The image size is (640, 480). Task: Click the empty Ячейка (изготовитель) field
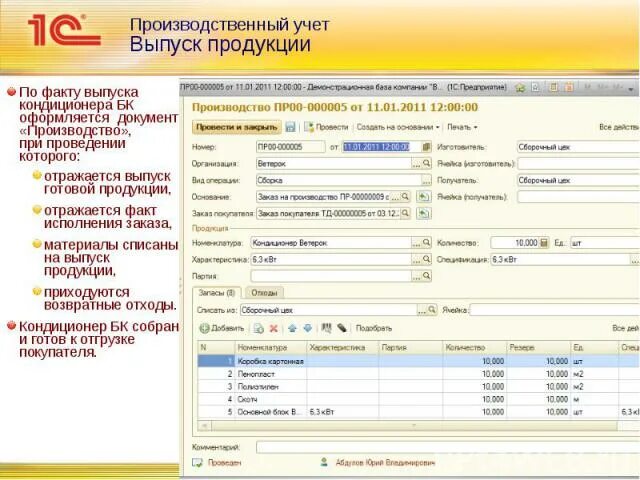(x=578, y=164)
